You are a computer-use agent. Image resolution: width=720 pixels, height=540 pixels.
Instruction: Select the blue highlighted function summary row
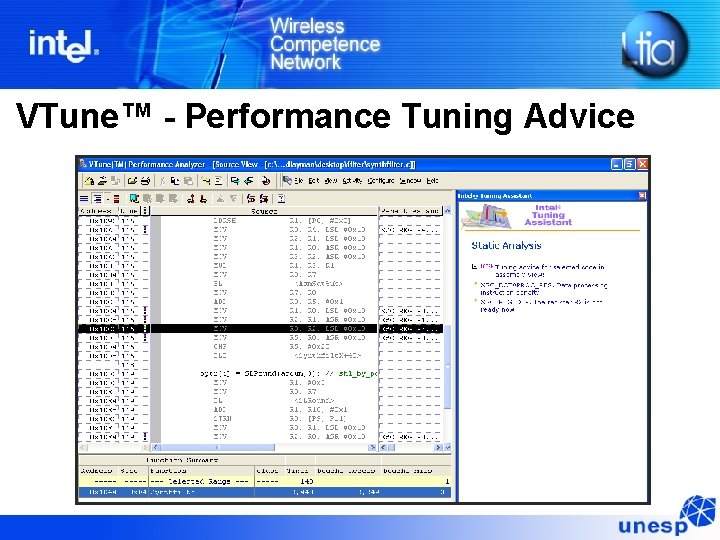265,492
